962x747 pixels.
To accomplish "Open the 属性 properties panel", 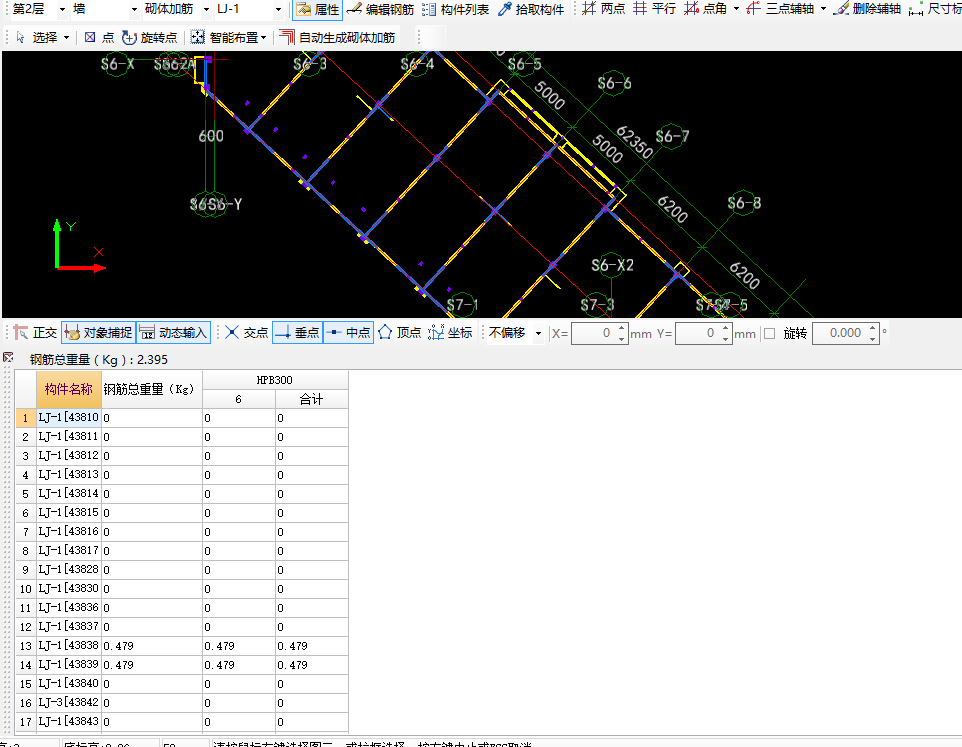I will (317, 9).
